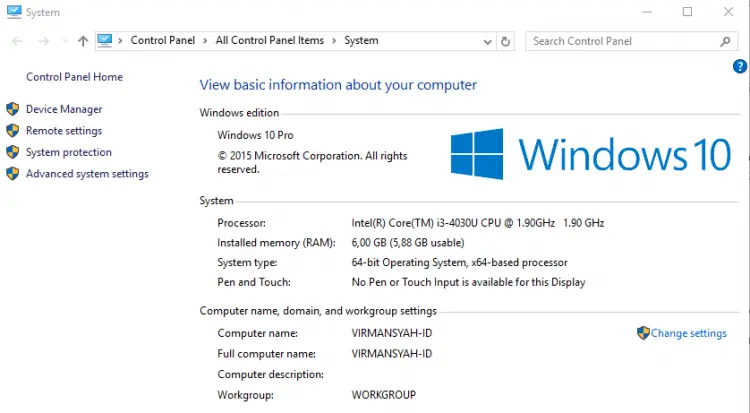Select All Control Panel Items breadcrumb
The height and width of the screenshot is (413, 750).
coord(270,41)
